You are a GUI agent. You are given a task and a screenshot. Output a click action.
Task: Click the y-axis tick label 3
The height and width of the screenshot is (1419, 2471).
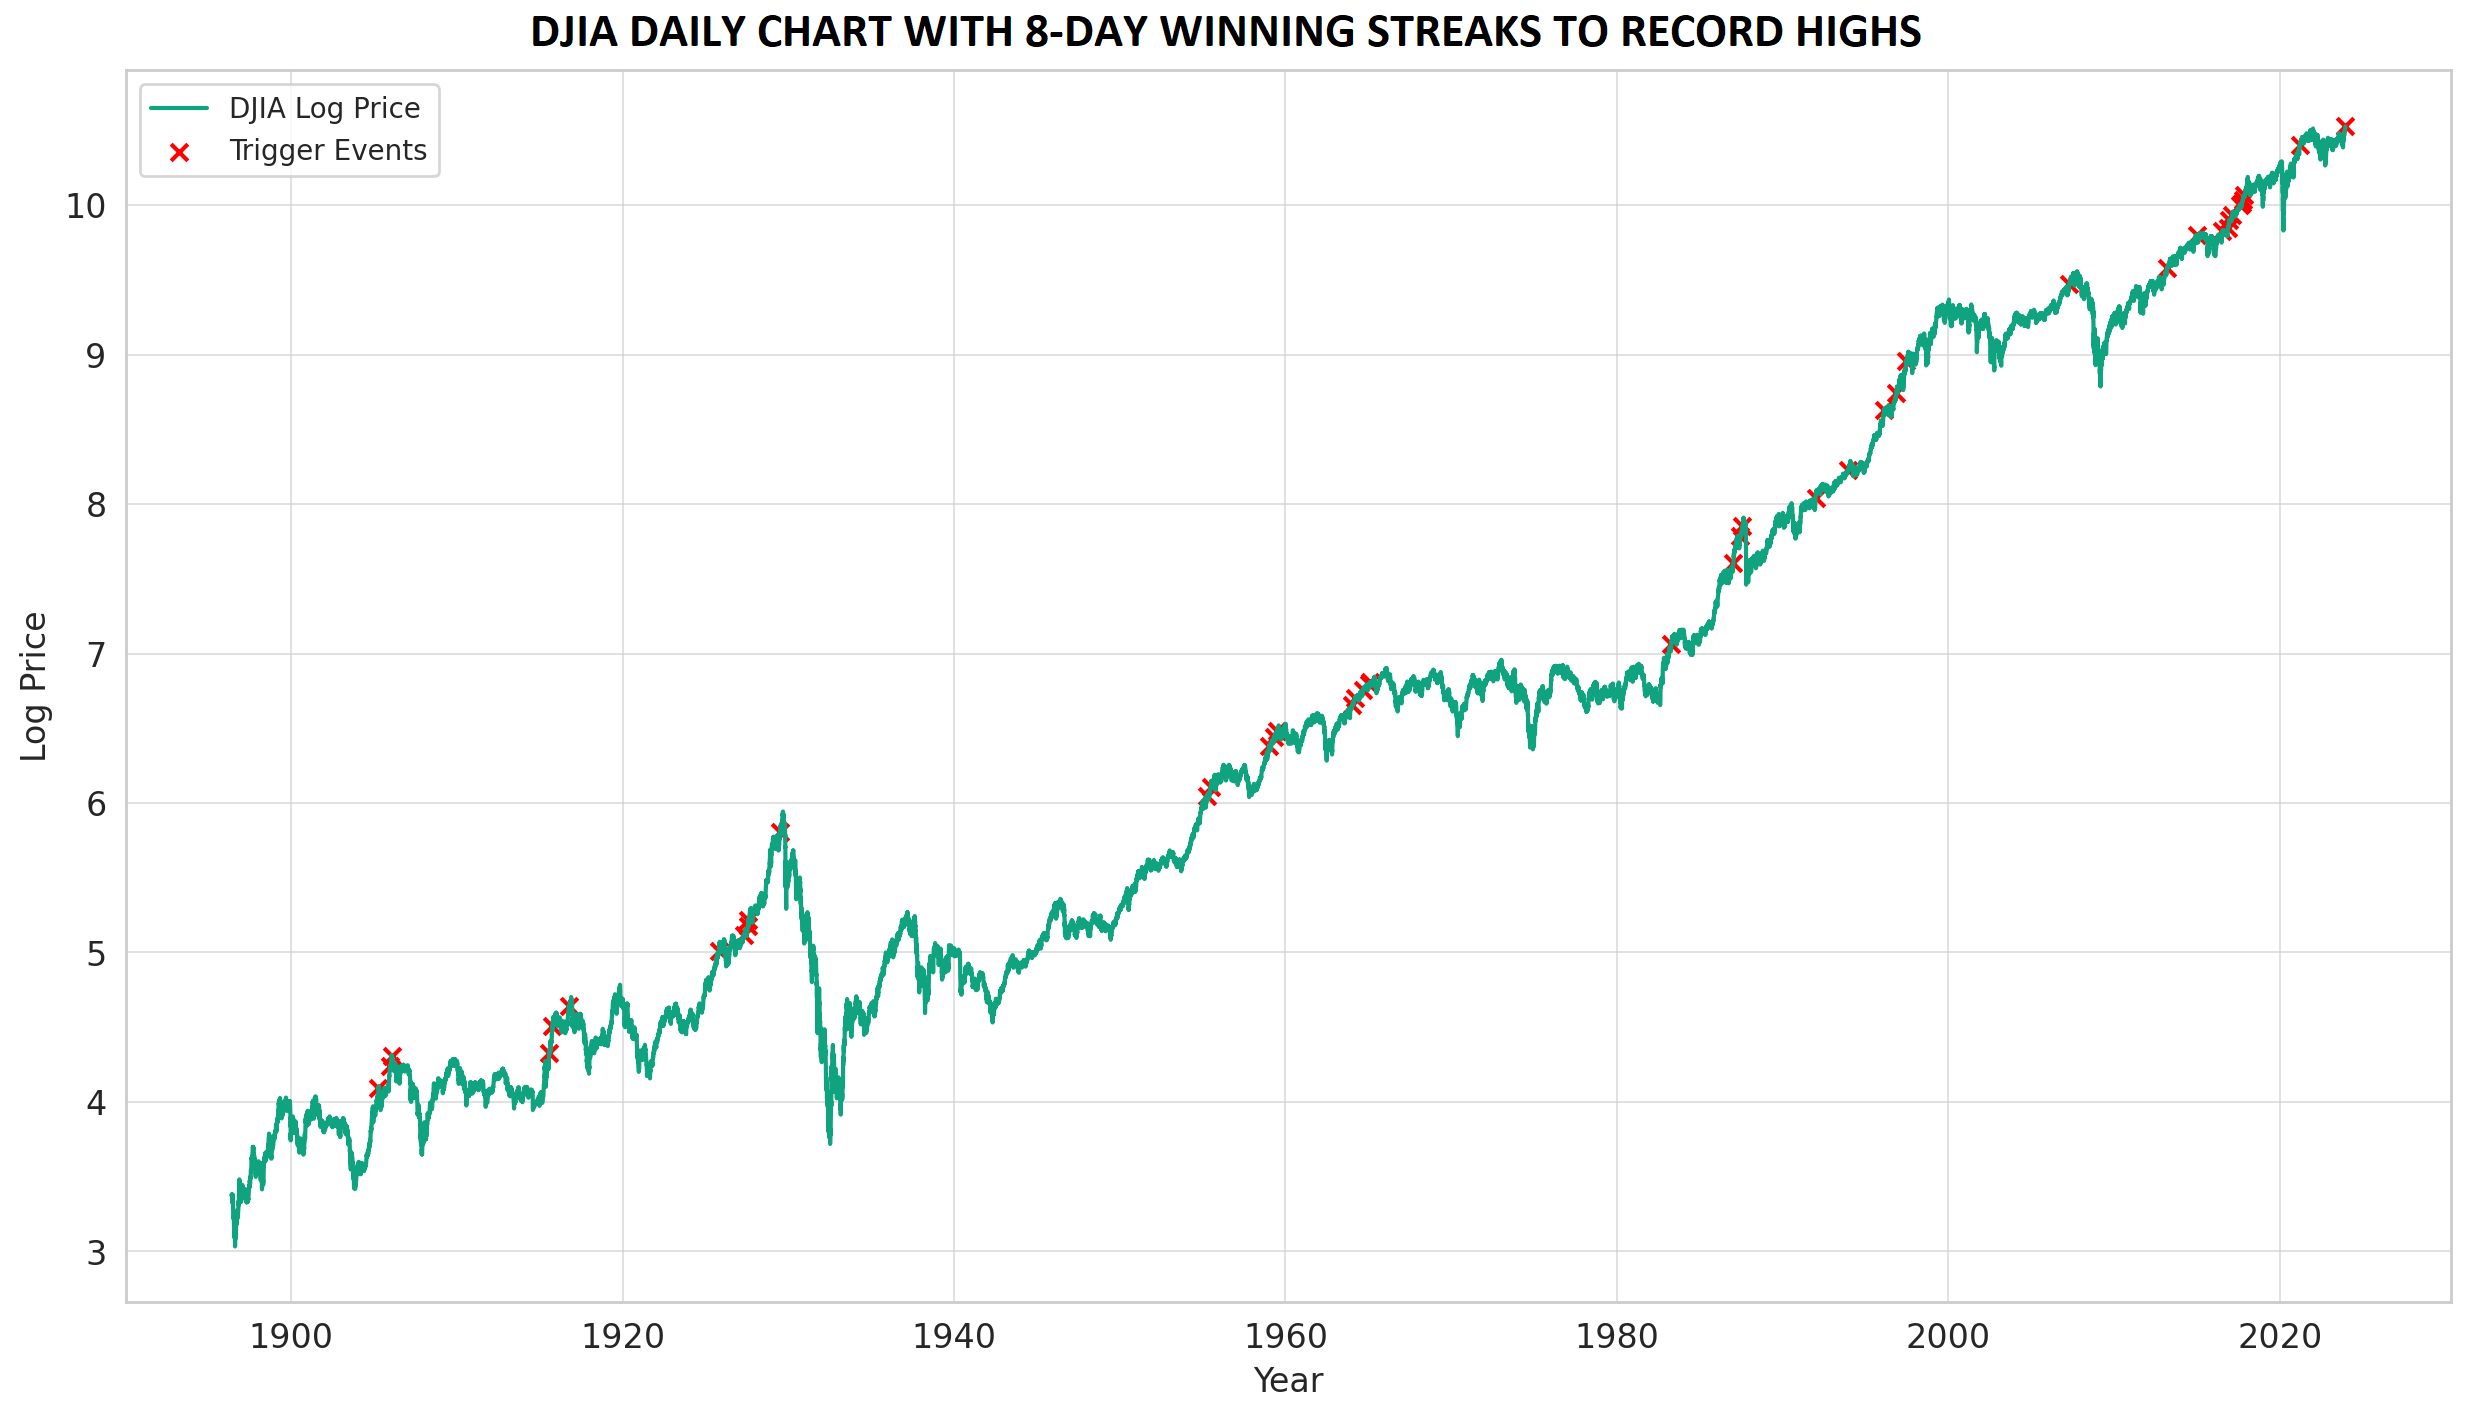click(x=96, y=1252)
